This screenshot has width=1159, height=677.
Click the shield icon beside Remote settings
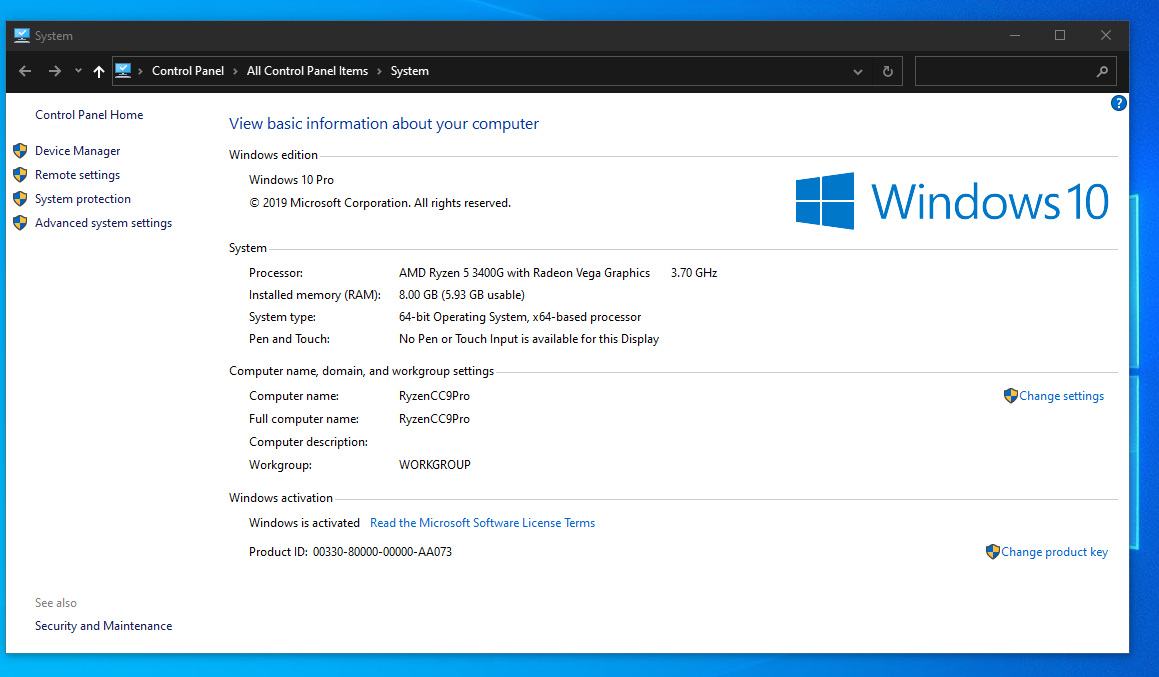coord(20,175)
